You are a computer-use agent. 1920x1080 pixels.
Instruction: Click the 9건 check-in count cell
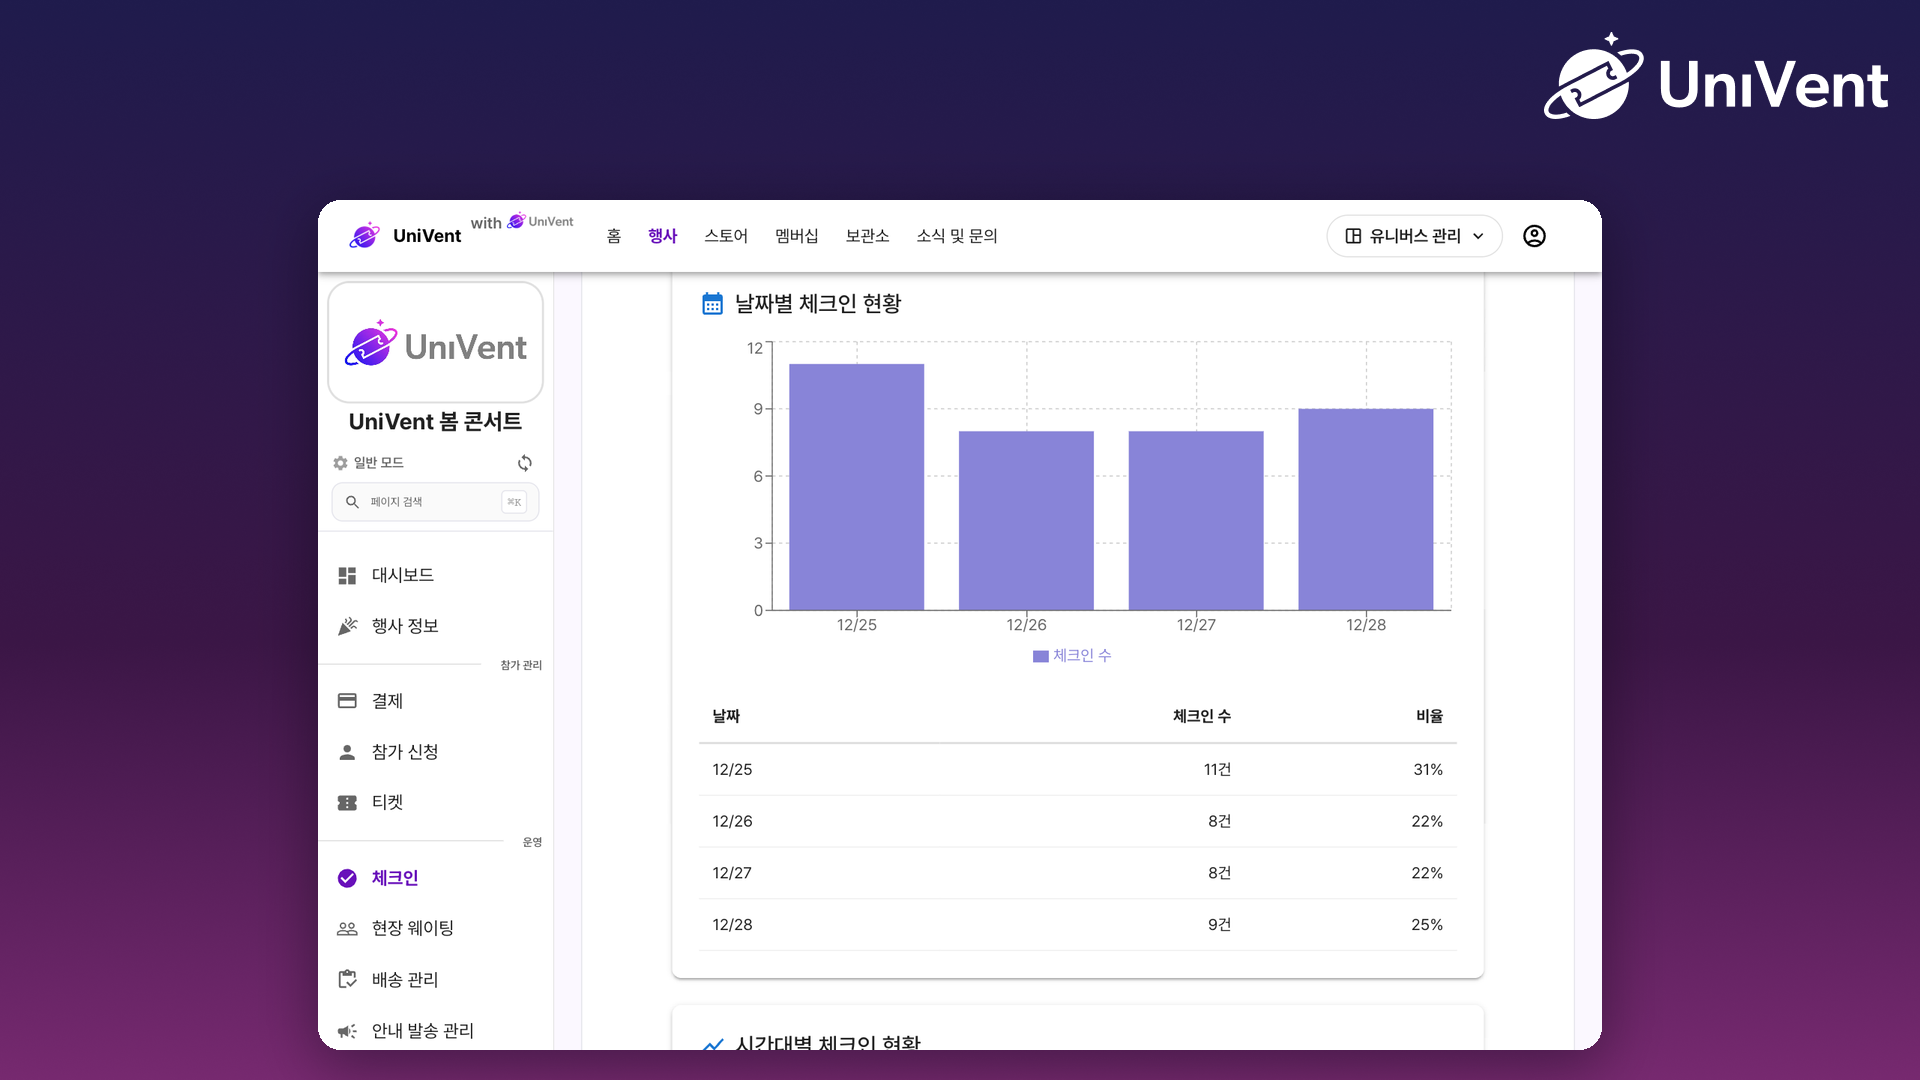1219,925
